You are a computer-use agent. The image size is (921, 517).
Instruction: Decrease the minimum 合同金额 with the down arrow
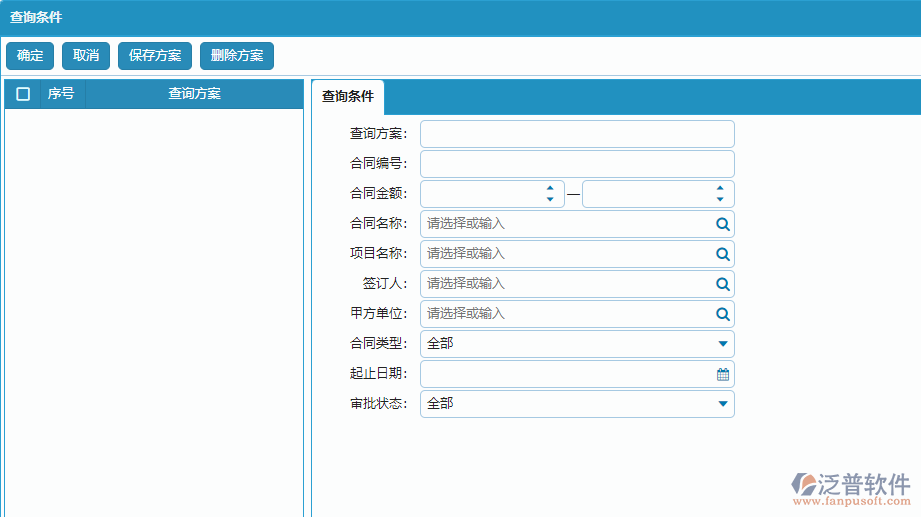tap(550, 199)
